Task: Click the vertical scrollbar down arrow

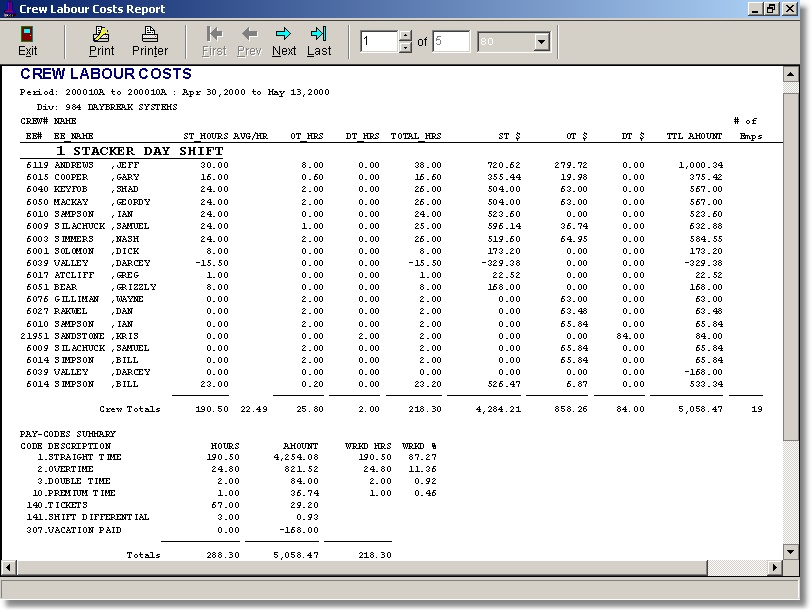Action: pyautogui.click(x=792, y=554)
